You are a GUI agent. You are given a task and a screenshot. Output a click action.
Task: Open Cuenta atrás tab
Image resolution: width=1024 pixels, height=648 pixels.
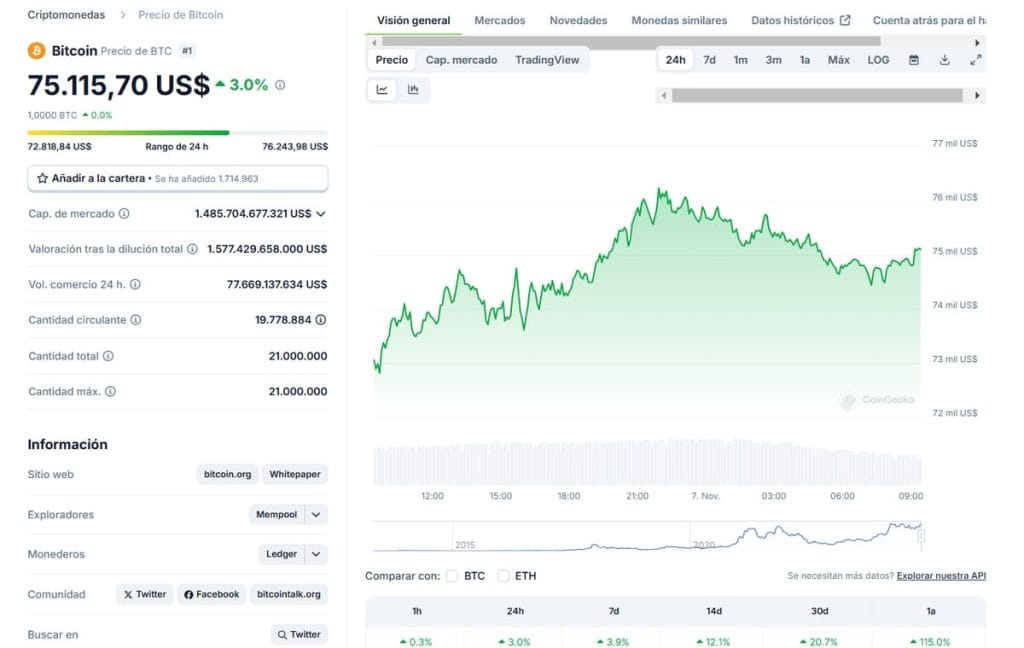pos(929,20)
